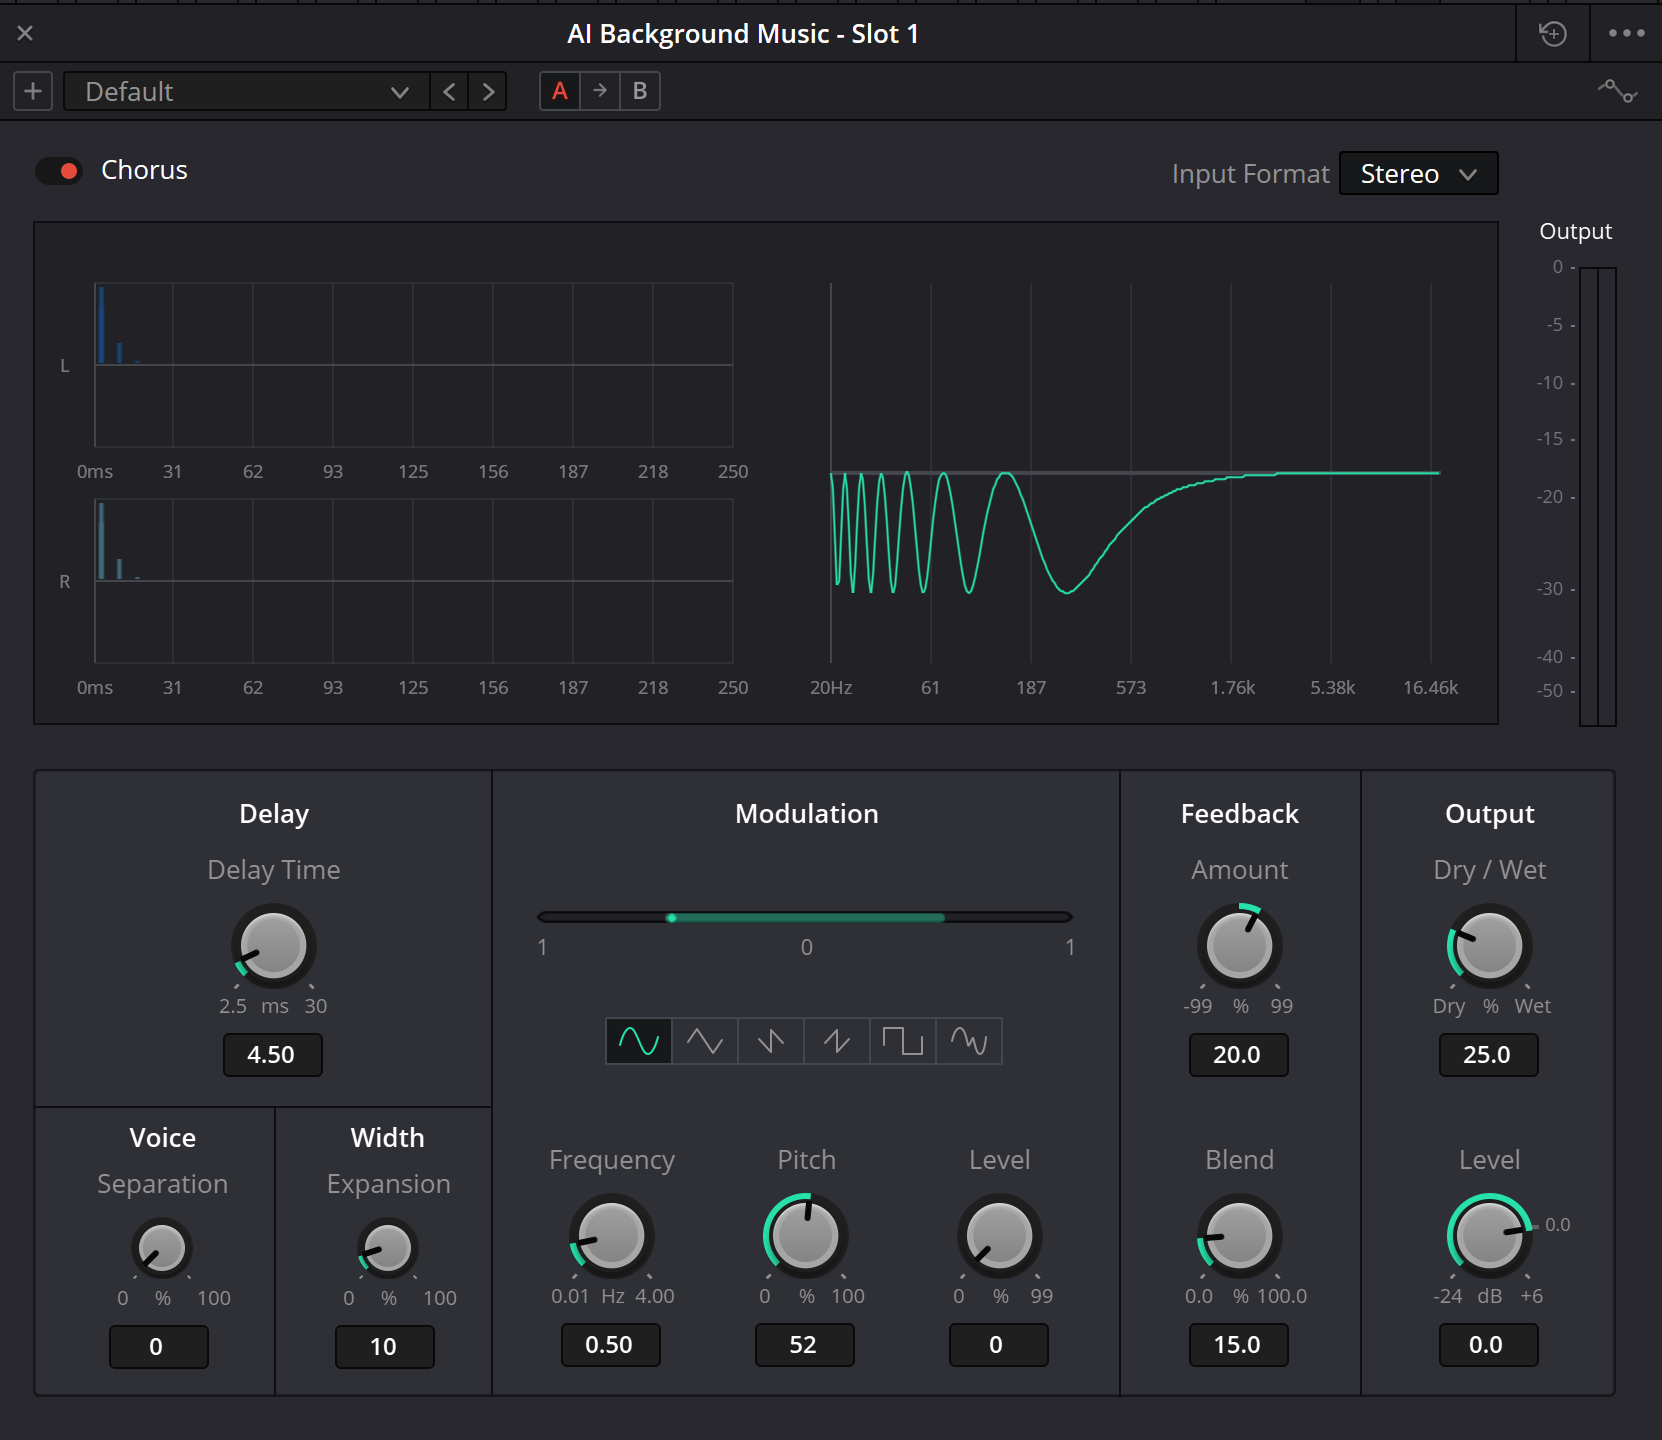Viewport: 1662px width, 1440px height.
Task: Click the Feedback Amount knob
Action: [1240, 946]
